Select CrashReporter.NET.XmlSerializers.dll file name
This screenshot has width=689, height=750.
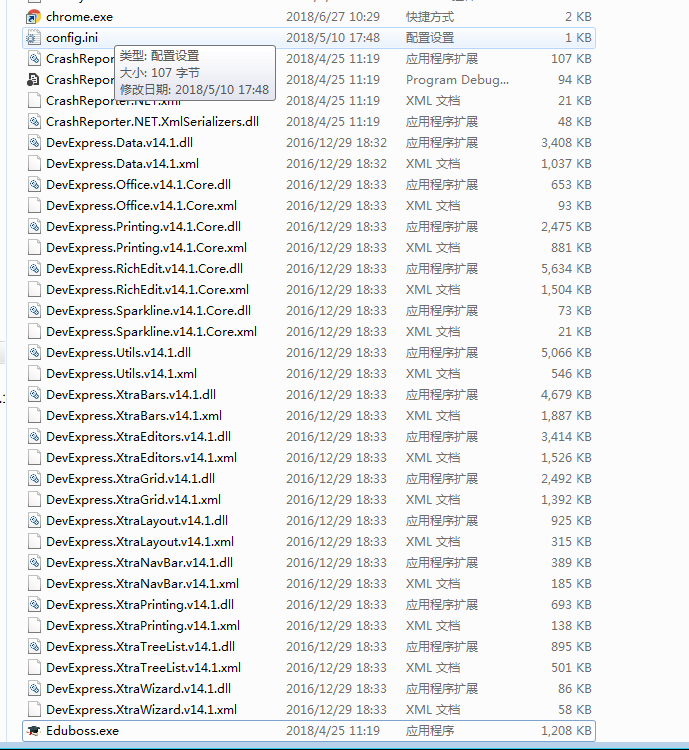(152, 122)
